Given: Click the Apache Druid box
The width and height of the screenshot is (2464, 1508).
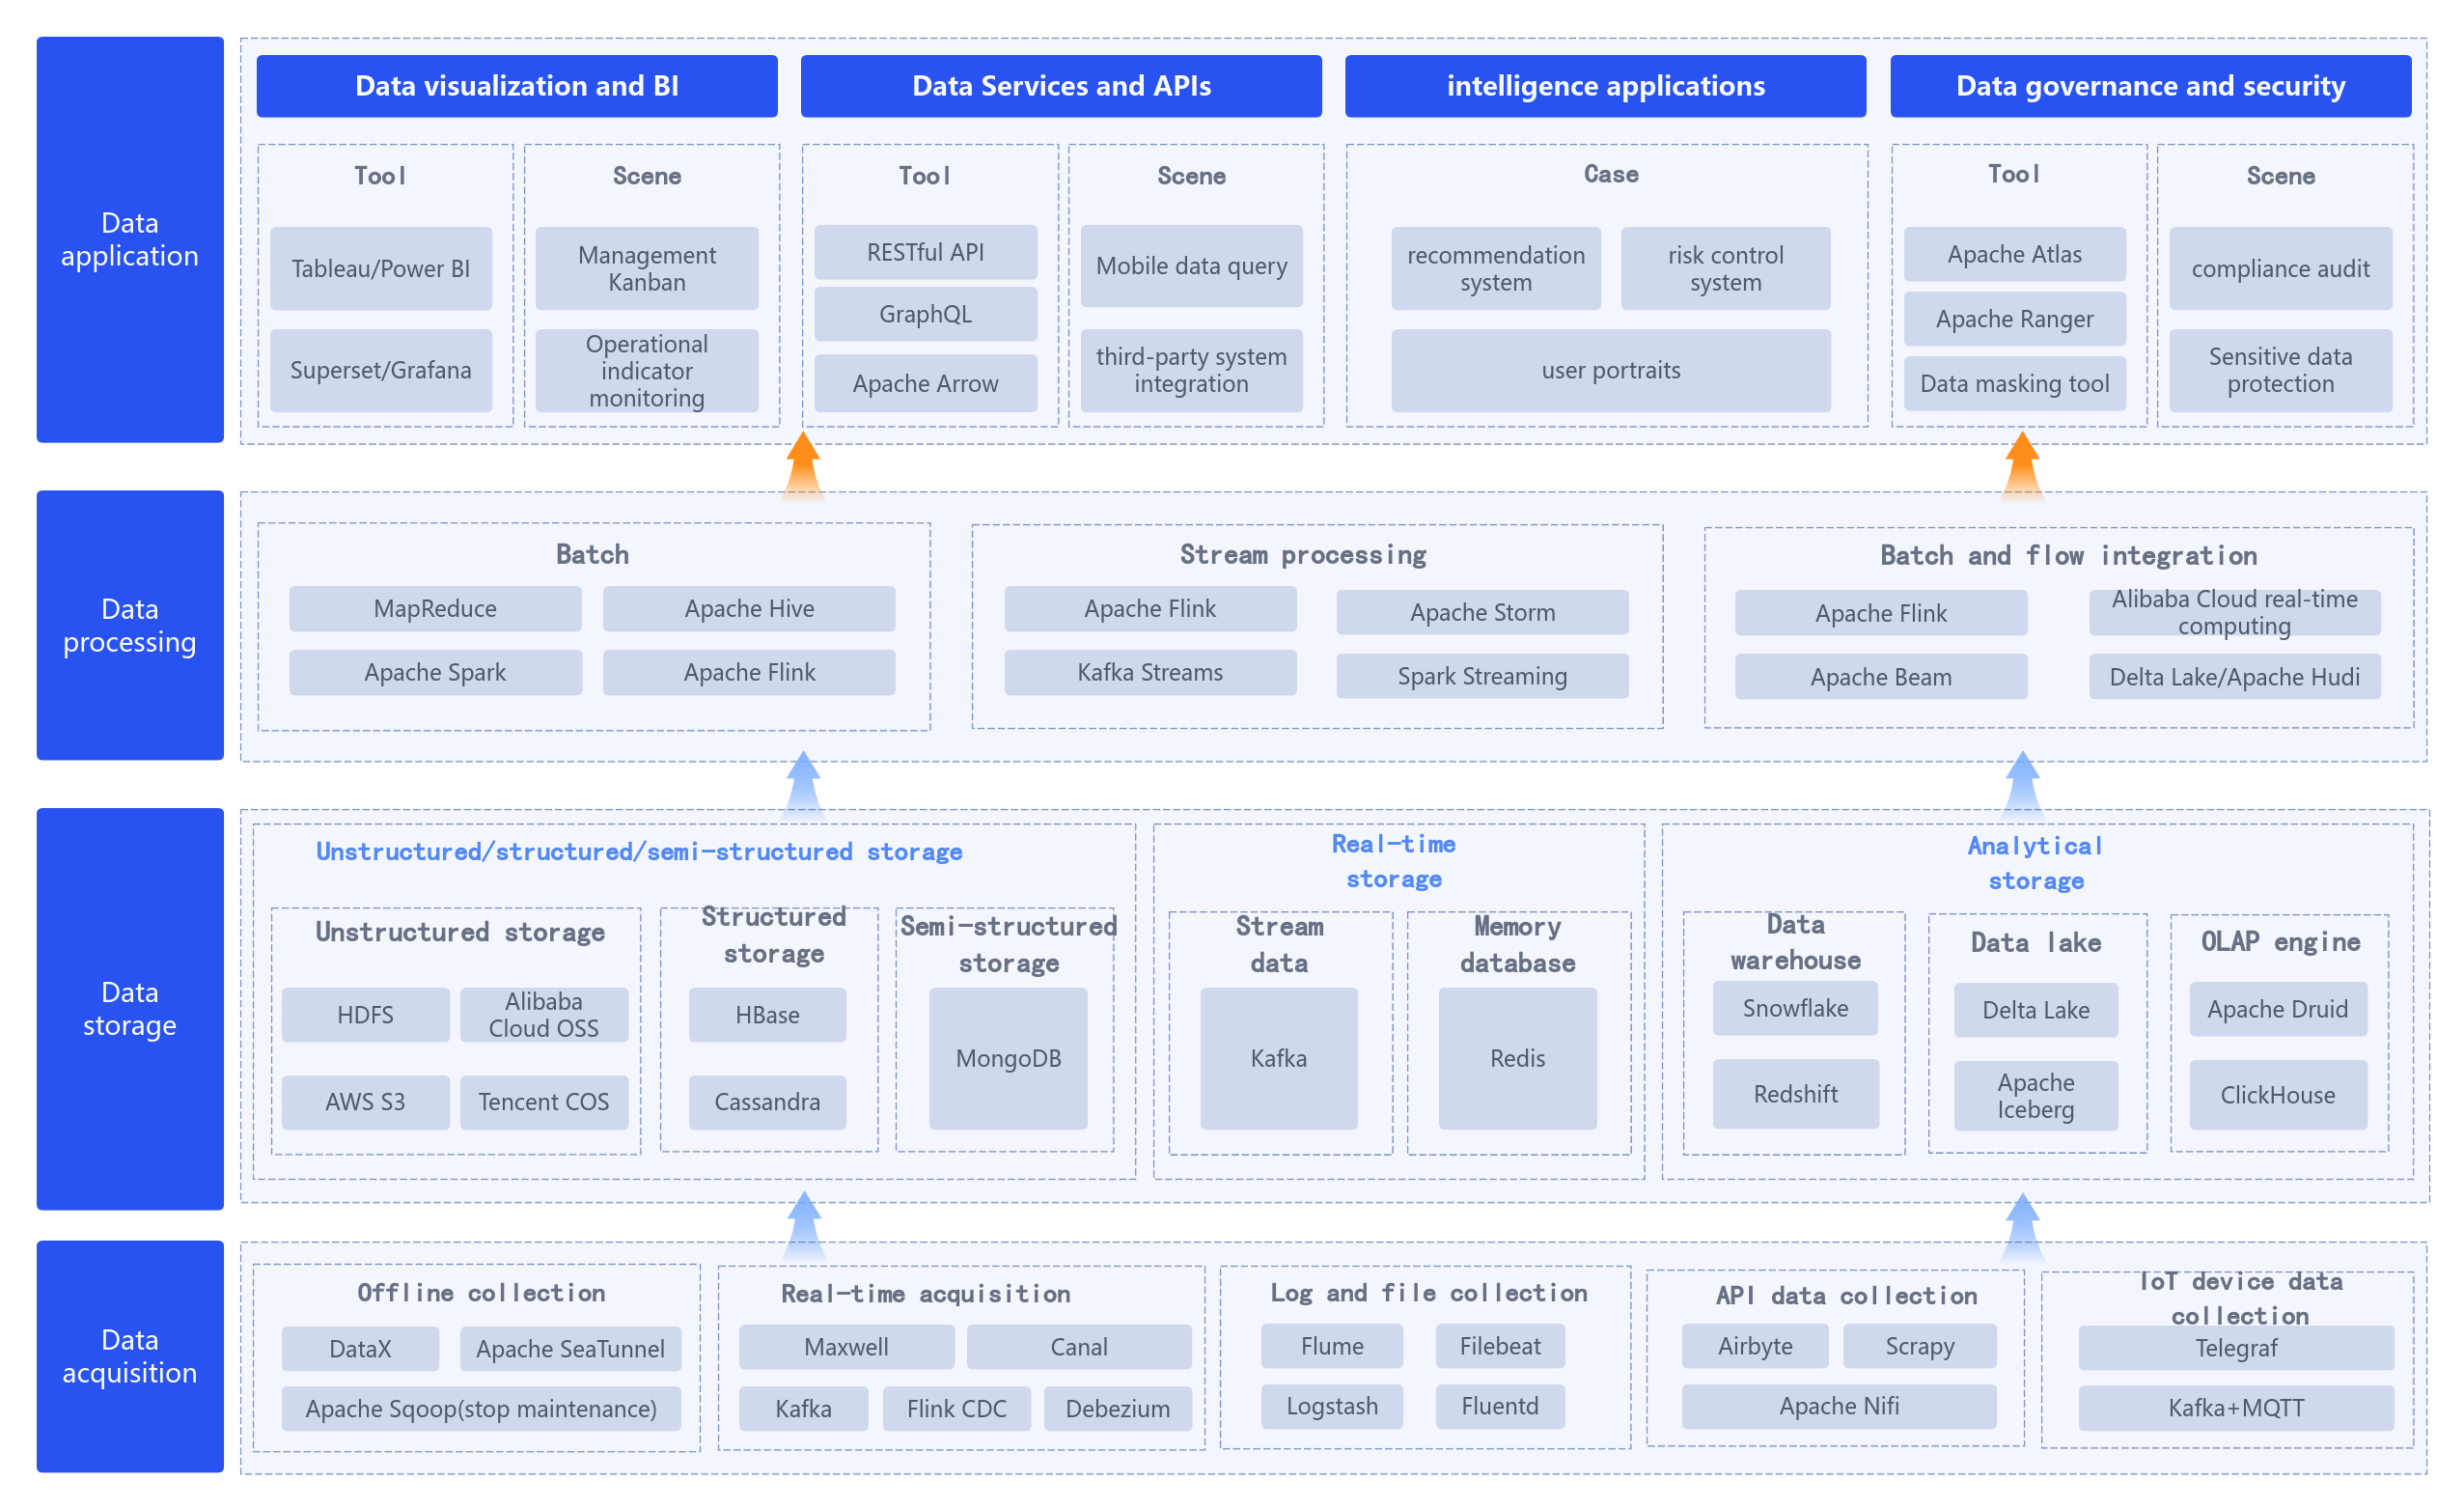Looking at the screenshot, I should 2278,1009.
